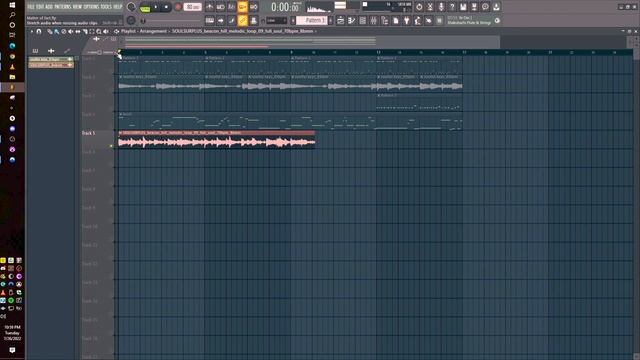Viewport: 640px width, 360px height.
Task: Click the Stop button in transport
Action: pyautogui.click(x=166, y=7)
